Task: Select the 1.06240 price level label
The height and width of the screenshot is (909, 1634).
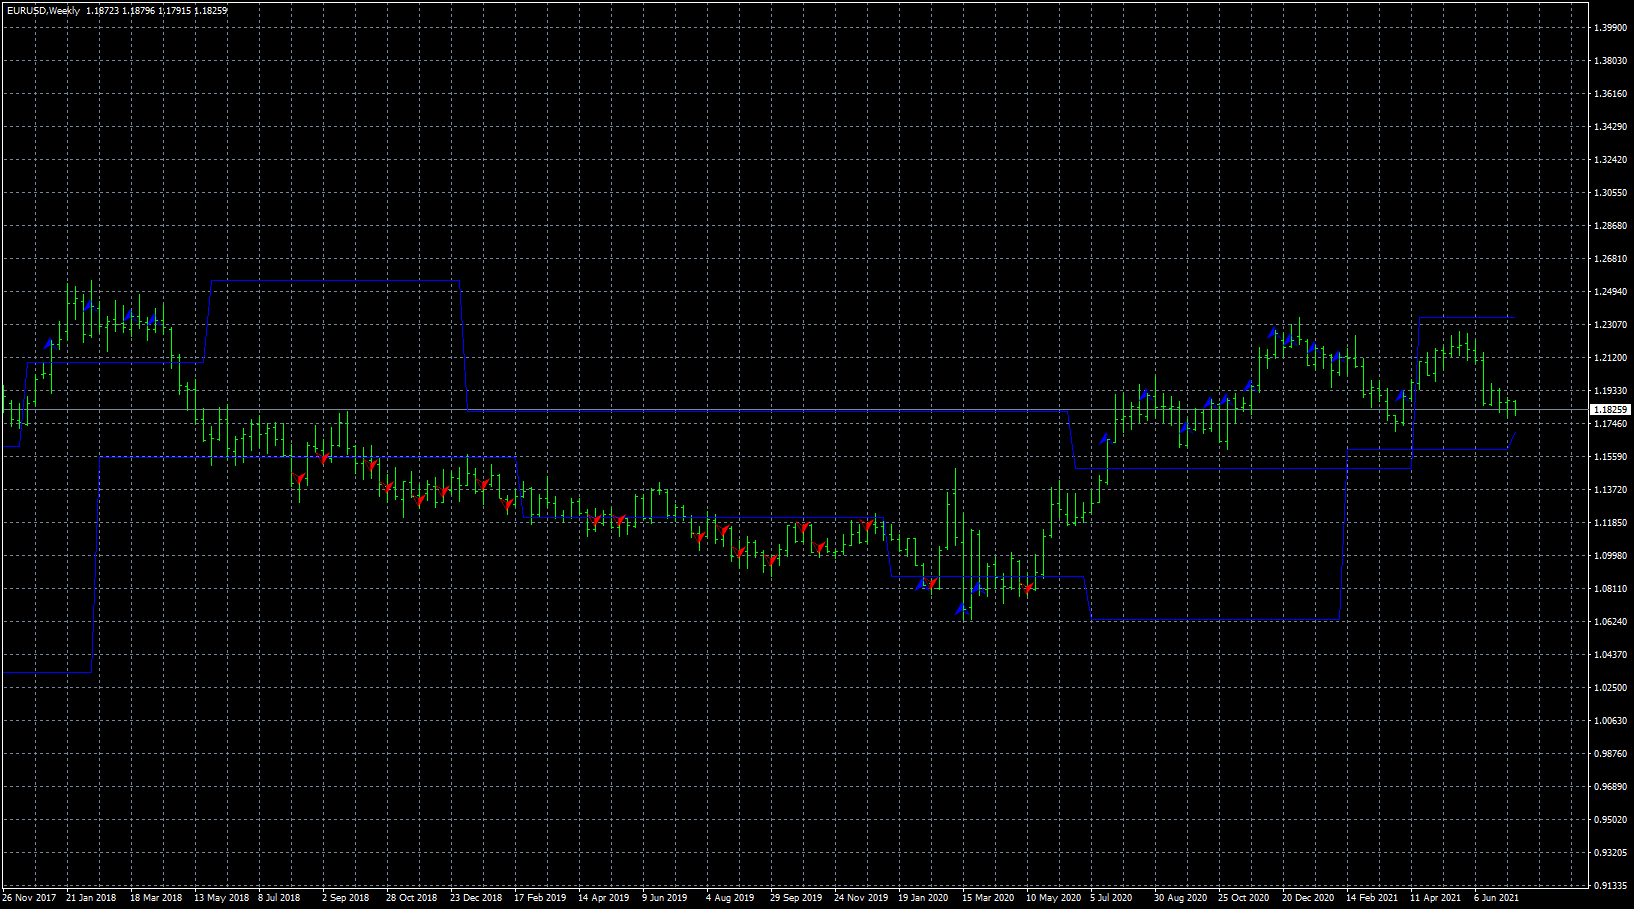Action: point(1610,622)
